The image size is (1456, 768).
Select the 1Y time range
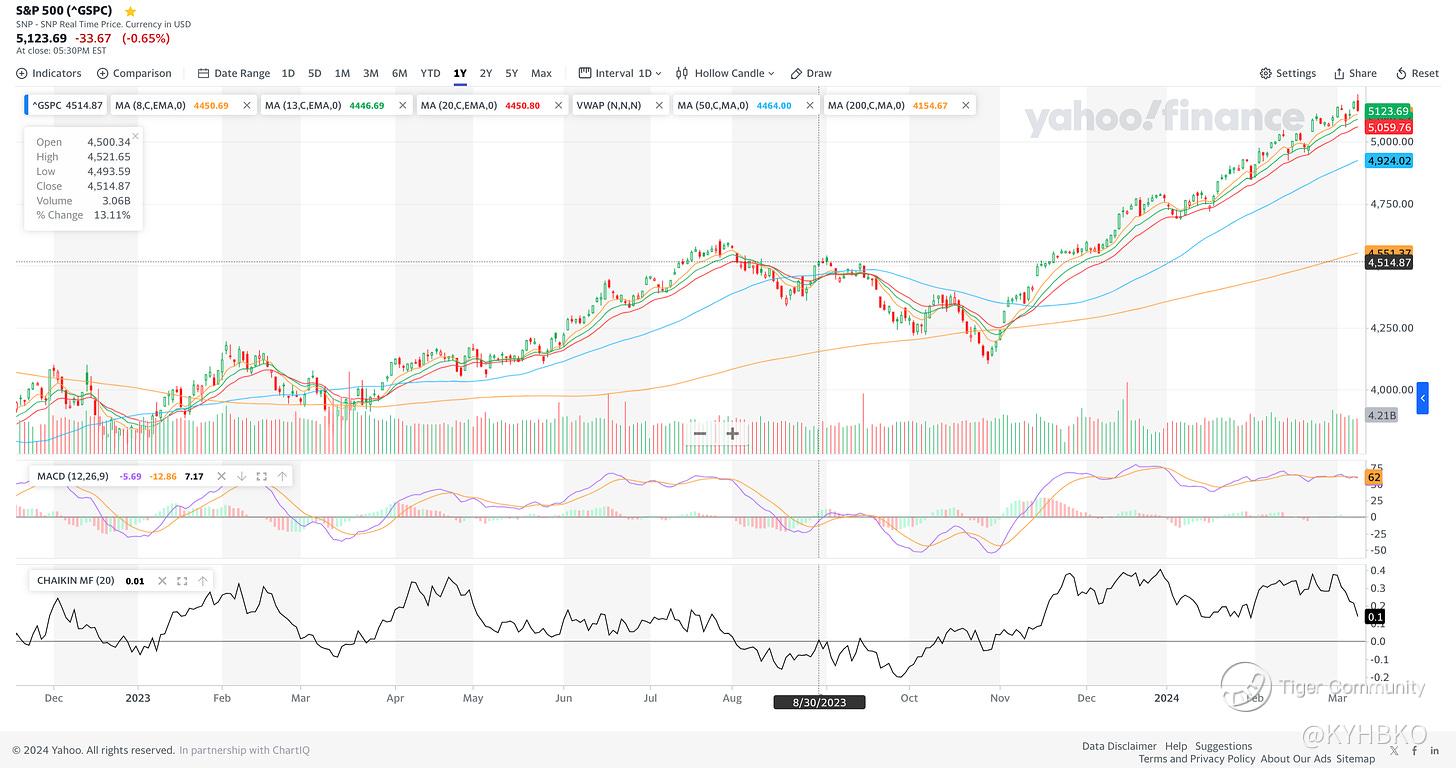[460, 73]
